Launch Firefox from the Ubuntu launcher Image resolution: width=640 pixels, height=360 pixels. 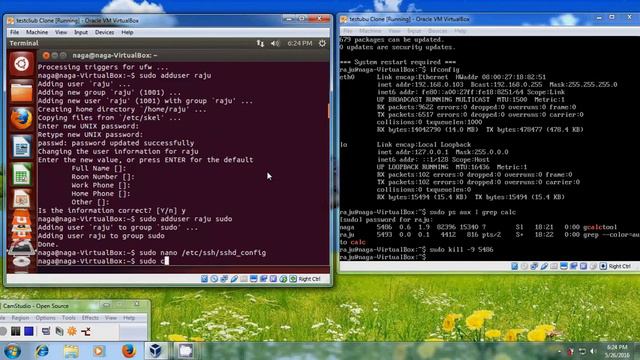coord(21,119)
